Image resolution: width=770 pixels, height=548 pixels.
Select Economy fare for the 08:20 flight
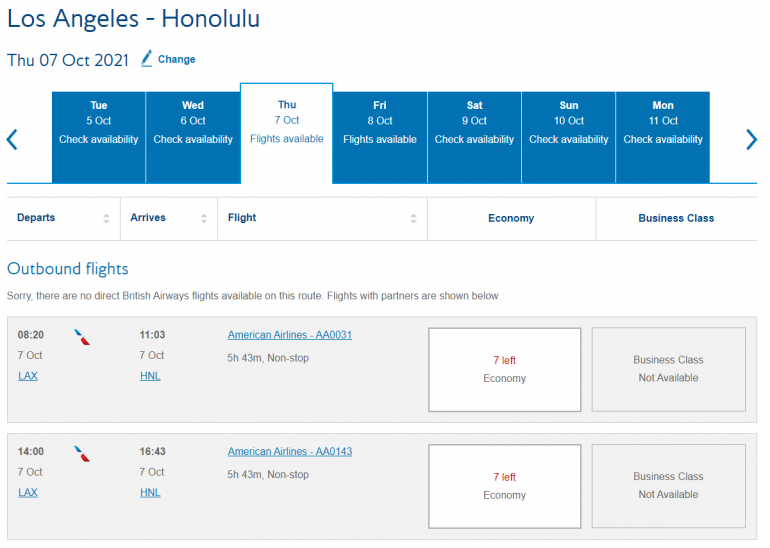[504, 369]
